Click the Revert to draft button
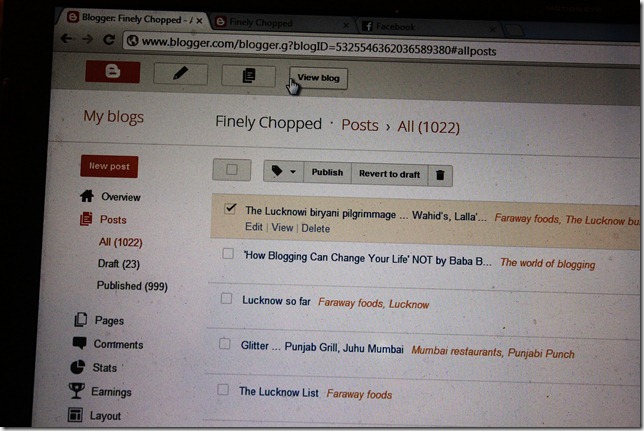 click(x=389, y=174)
